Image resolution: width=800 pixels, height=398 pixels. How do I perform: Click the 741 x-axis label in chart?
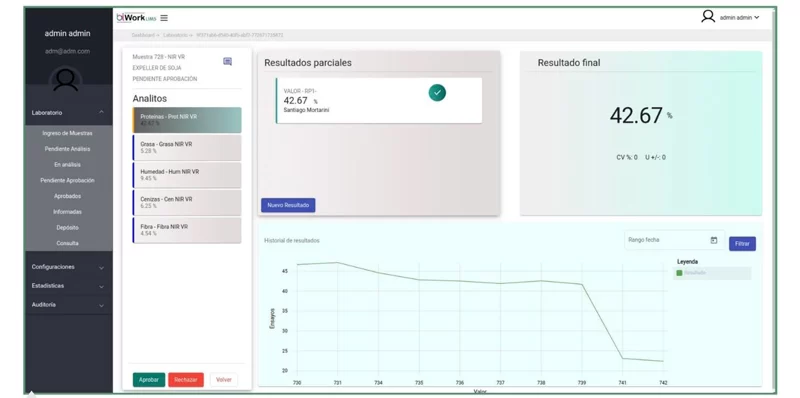pos(622,383)
